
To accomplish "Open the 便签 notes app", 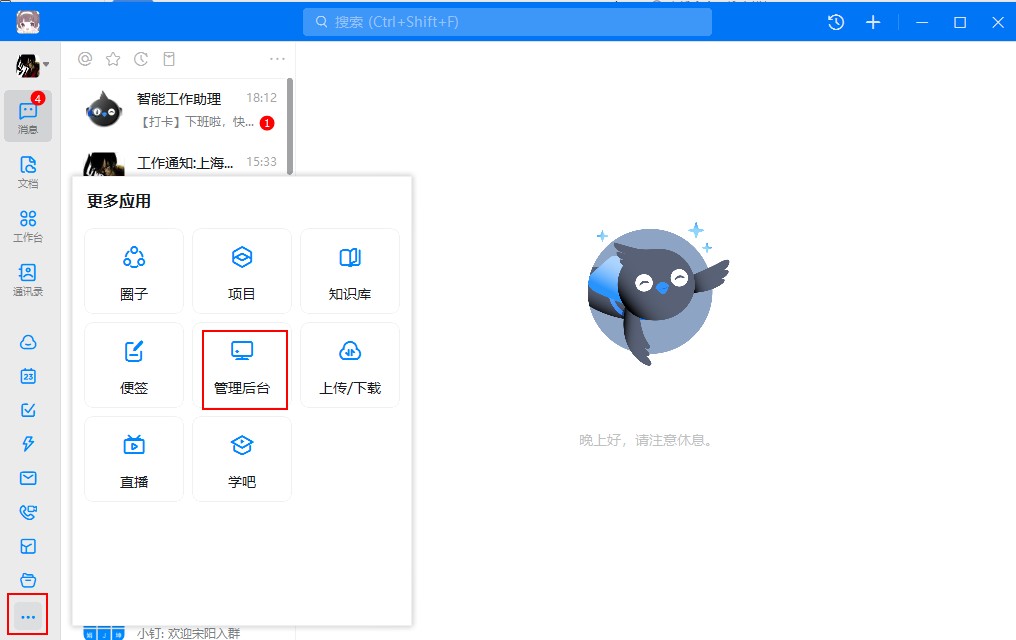I will click(x=134, y=365).
